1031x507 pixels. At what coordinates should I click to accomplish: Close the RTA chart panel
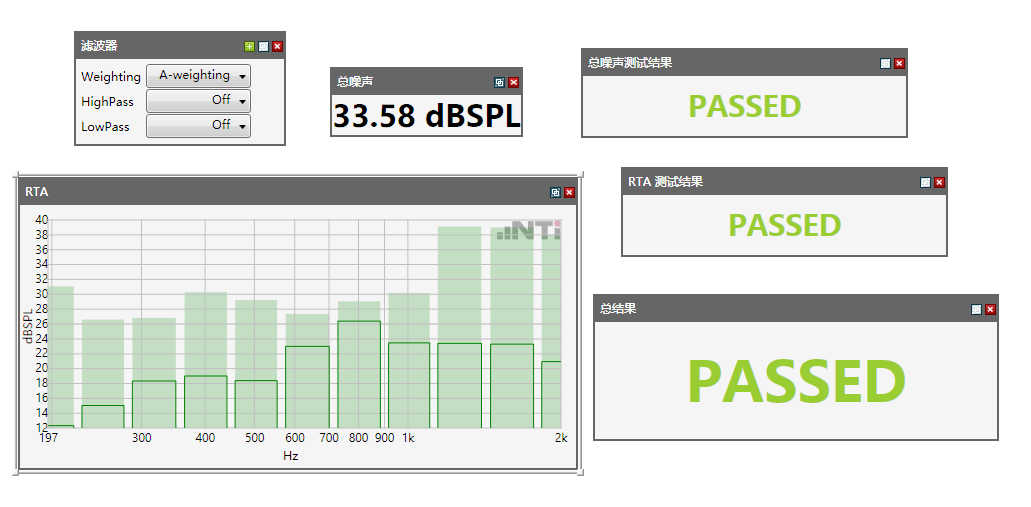click(x=570, y=192)
